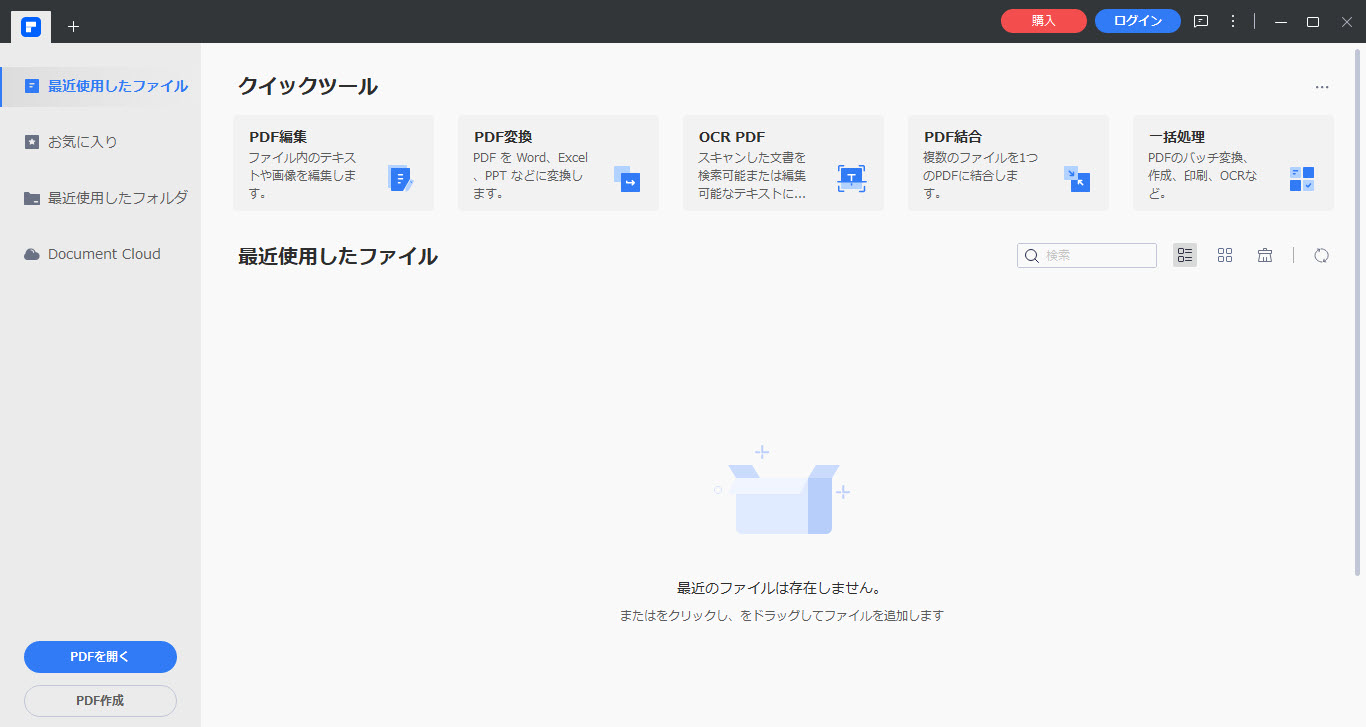Open the OCR PDF quick tool card
The height and width of the screenshot is (727, 1366).
783,163
